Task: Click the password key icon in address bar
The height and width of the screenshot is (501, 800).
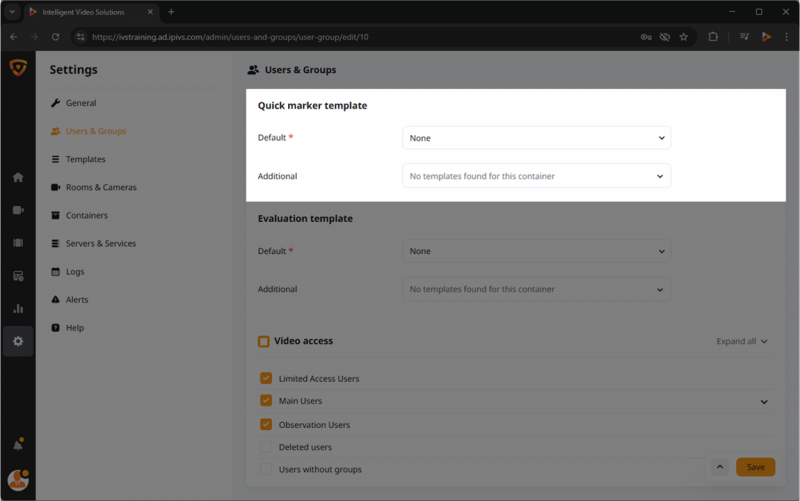Action: click(646, 37)
